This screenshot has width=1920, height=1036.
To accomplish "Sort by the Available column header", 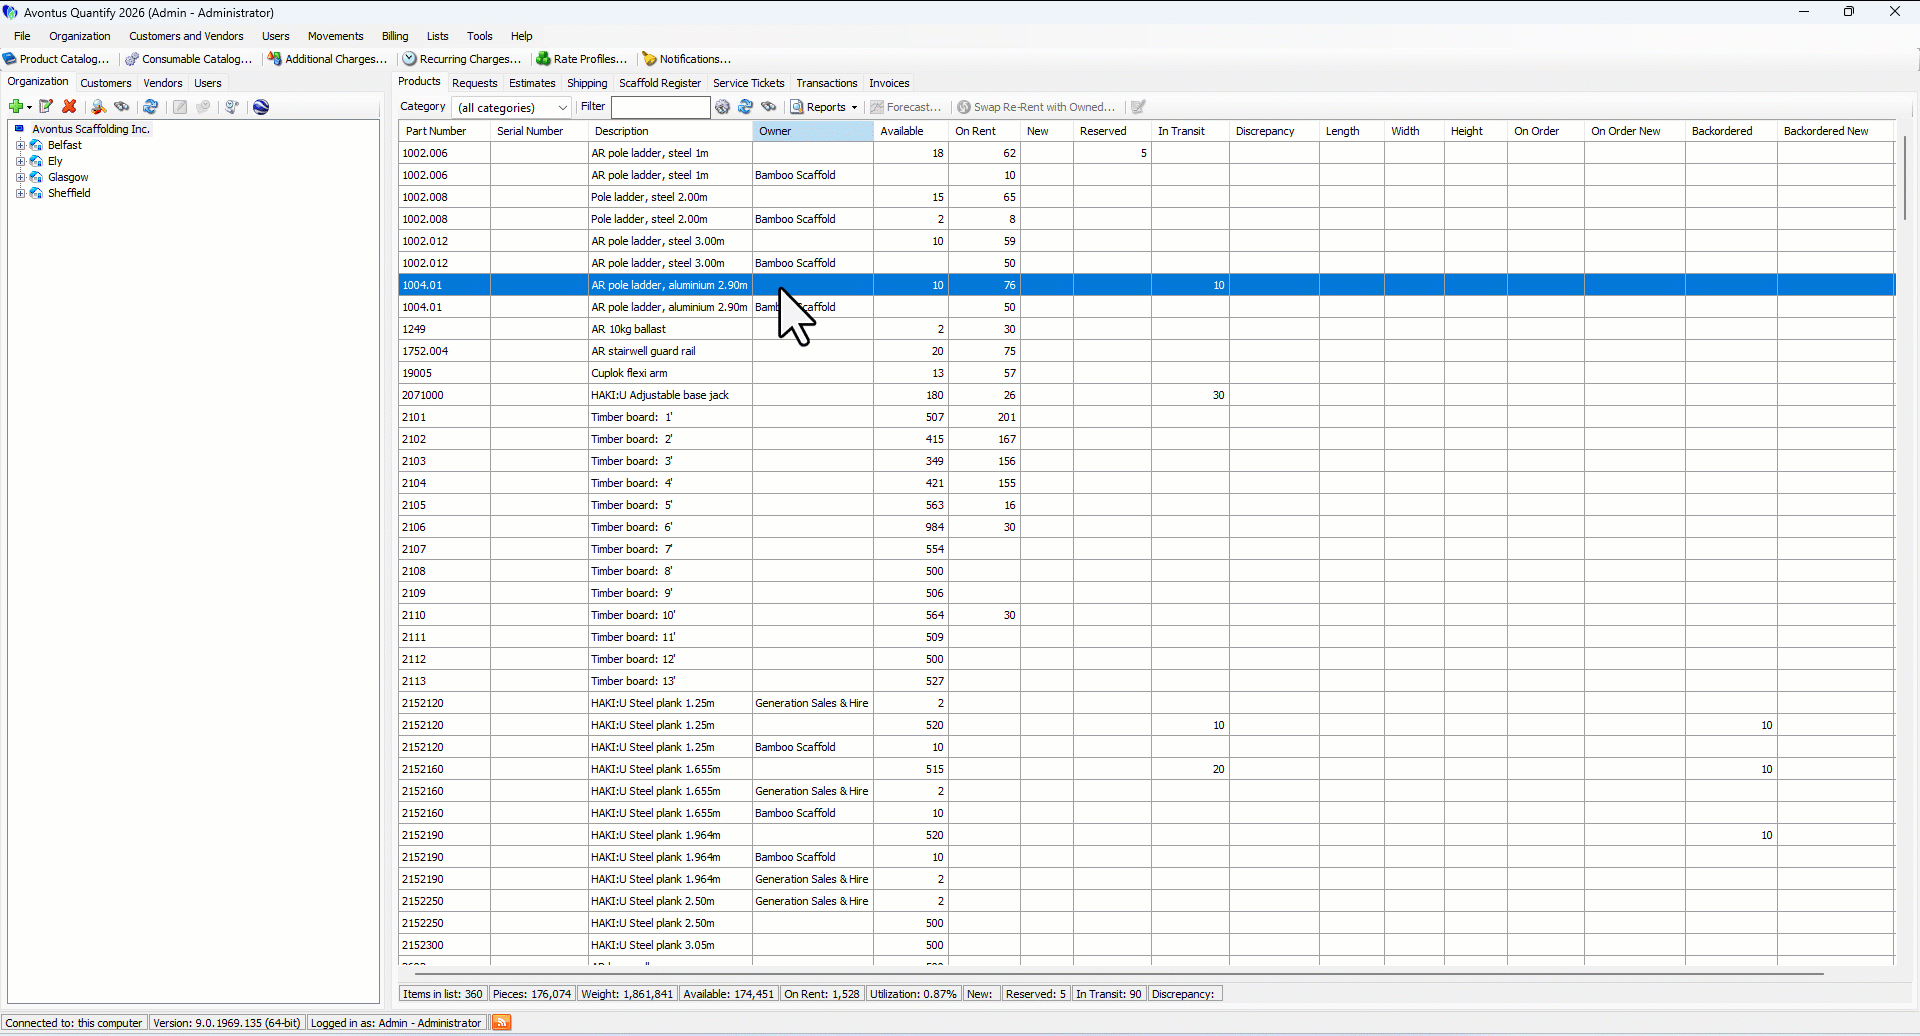I will pos(911,131).
